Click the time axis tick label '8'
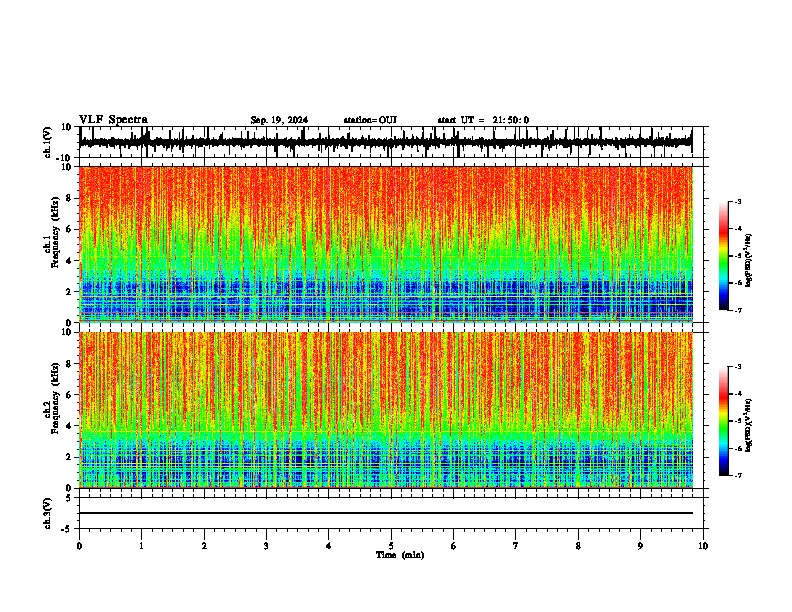Screen dimensions: 792x612 578,546
